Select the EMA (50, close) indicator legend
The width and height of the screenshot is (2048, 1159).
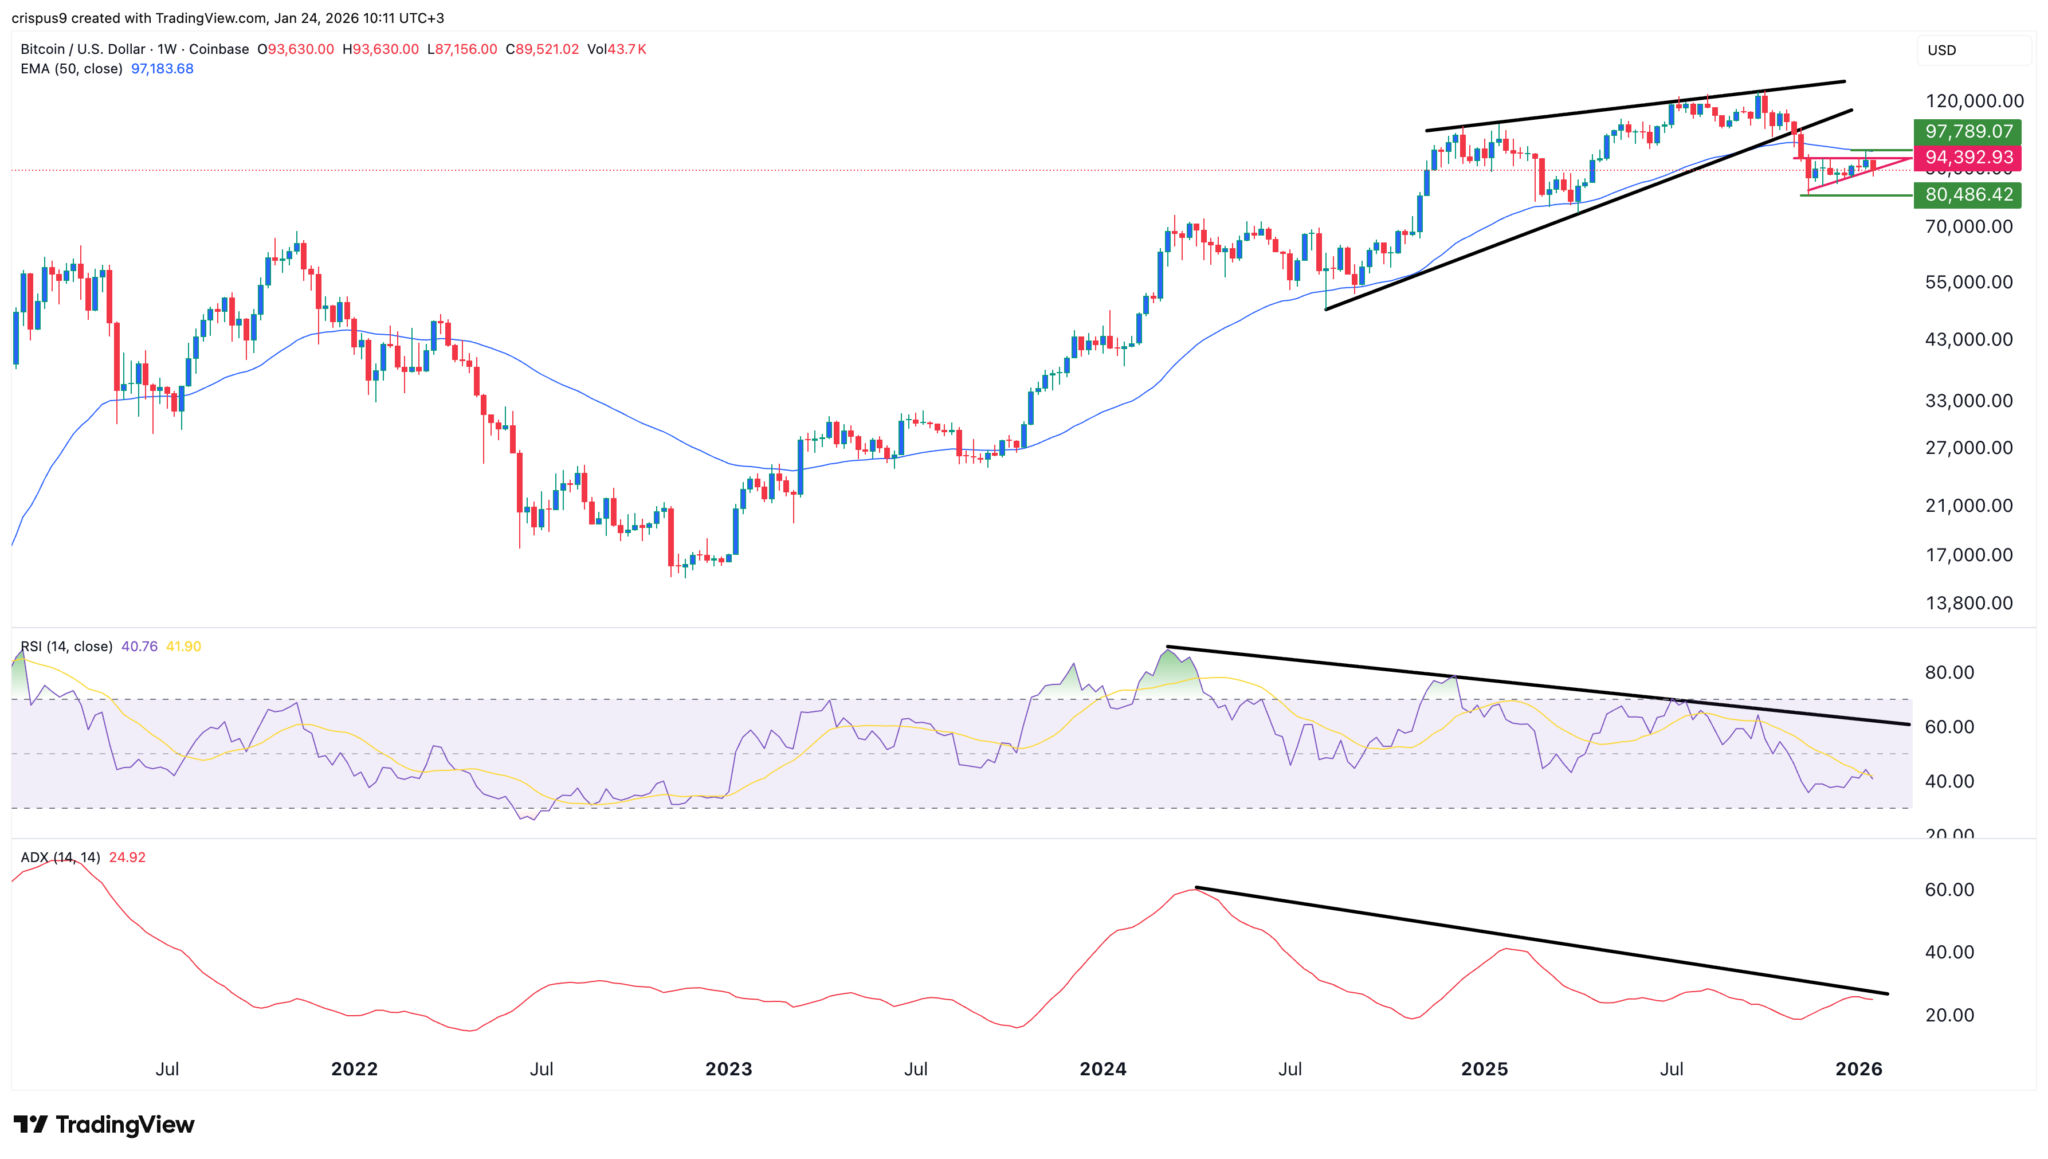tap(71, 69)
